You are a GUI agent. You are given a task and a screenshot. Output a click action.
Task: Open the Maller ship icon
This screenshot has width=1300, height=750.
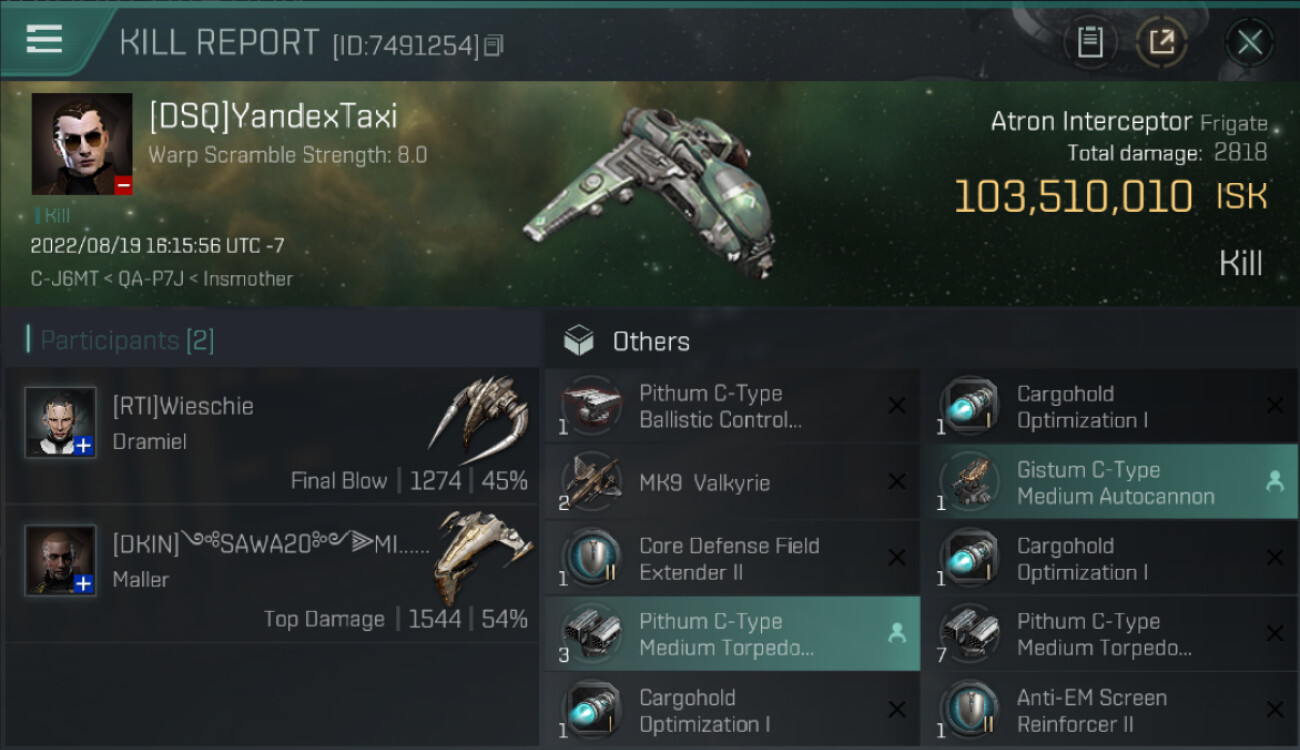click(483, 557)
